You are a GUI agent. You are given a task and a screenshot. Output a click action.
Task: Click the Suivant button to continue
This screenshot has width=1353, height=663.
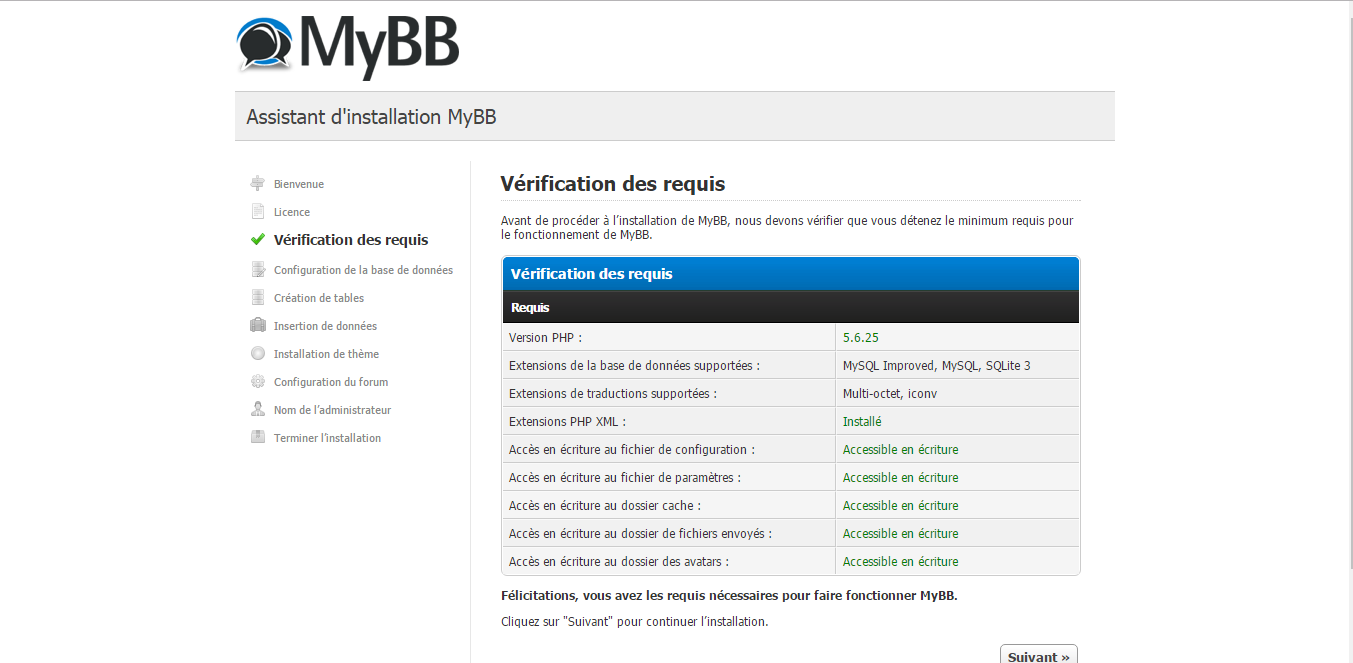point(1039,655)
